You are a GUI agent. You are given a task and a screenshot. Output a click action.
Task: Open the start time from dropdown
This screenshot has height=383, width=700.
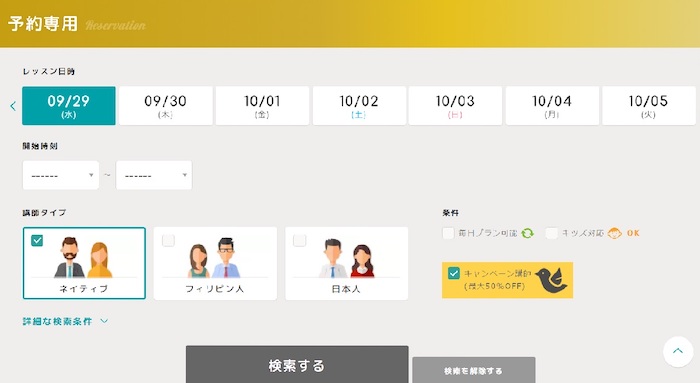[61, 175]
